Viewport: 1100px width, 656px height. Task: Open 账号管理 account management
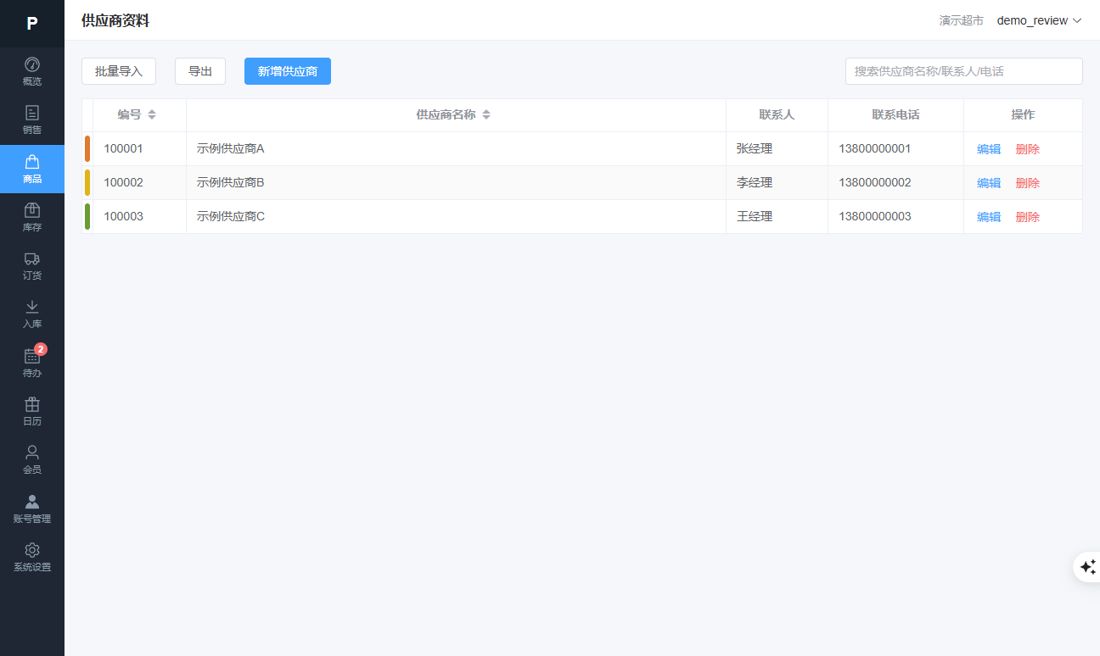(32, 509)
